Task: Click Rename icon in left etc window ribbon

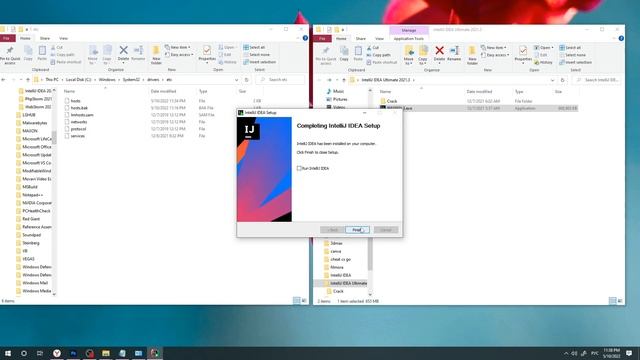Action: tap(138, 53)
